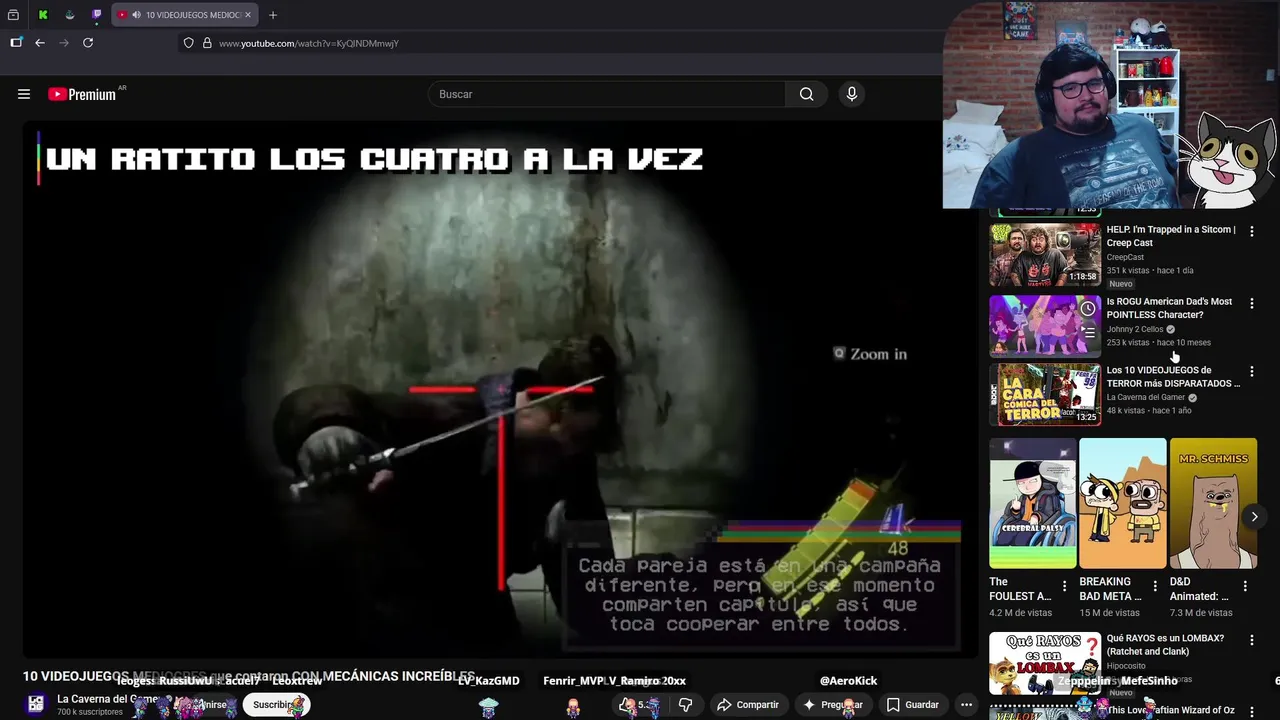Open options for VIDEOJUEGOS de TERROR video
Viewport: 1280px width, 720px height.
1251,371
